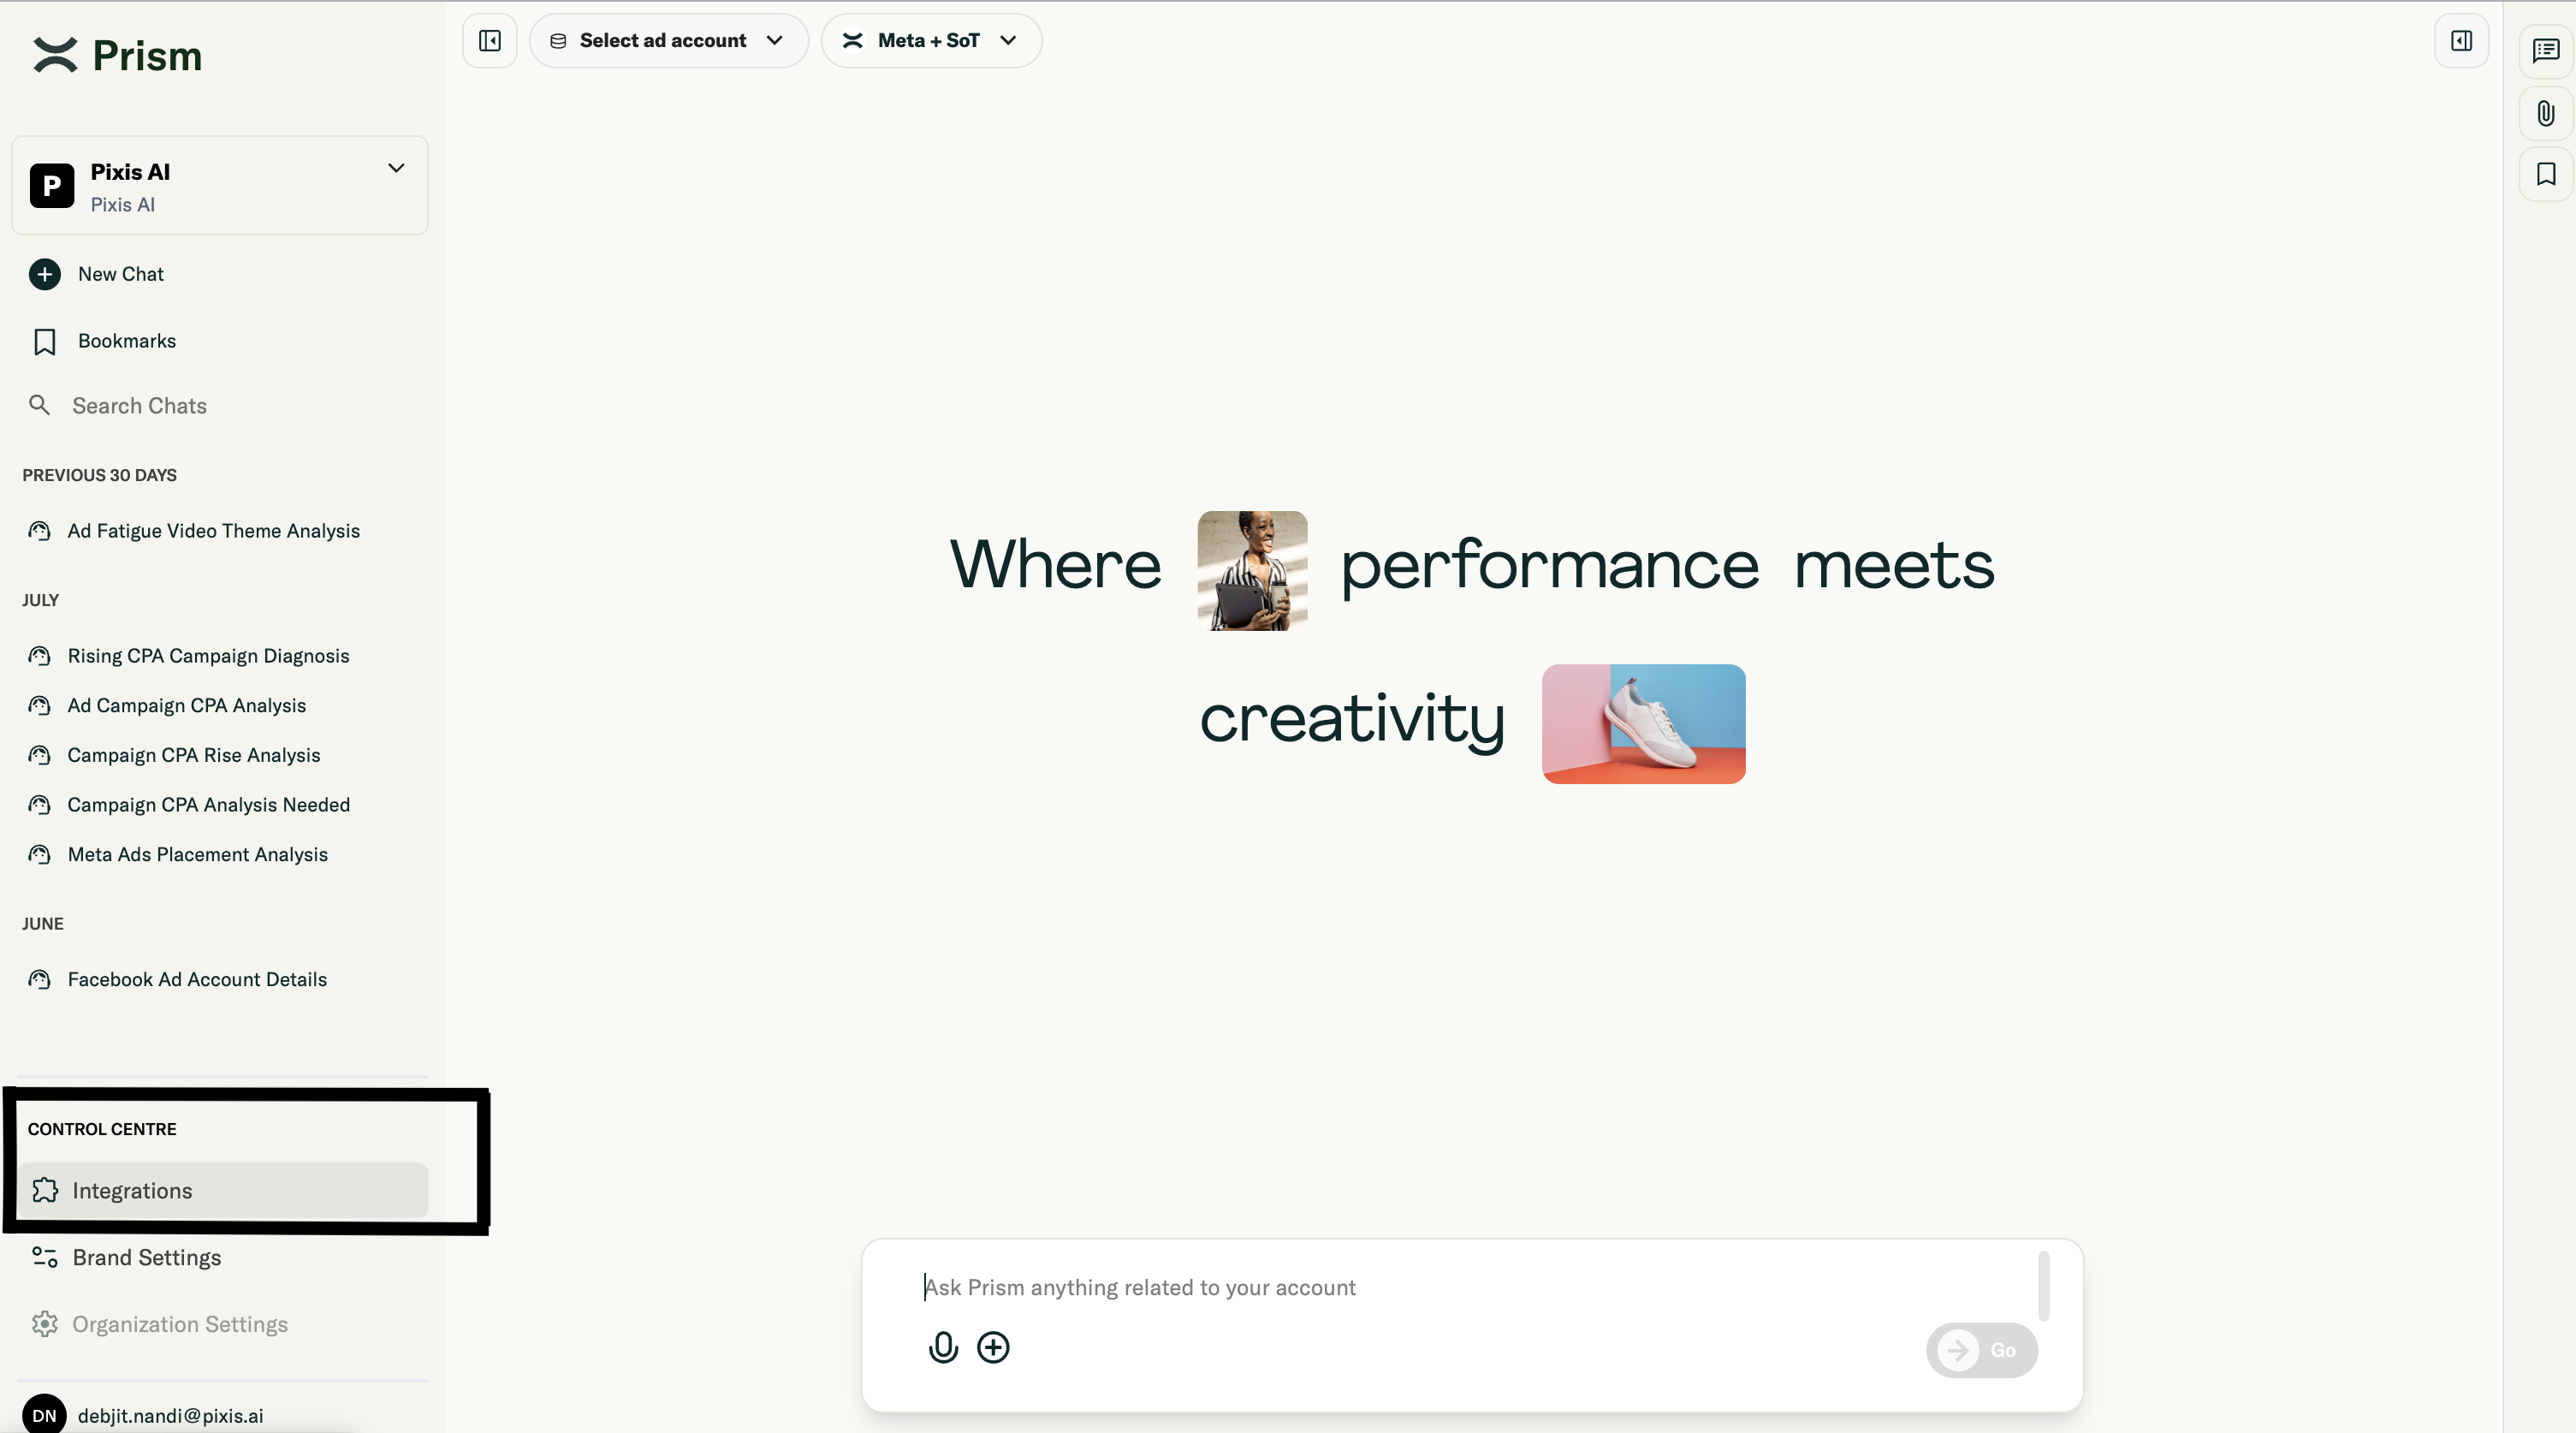
Task: Open Brand Settings
Action: (x=146, y=1257)
